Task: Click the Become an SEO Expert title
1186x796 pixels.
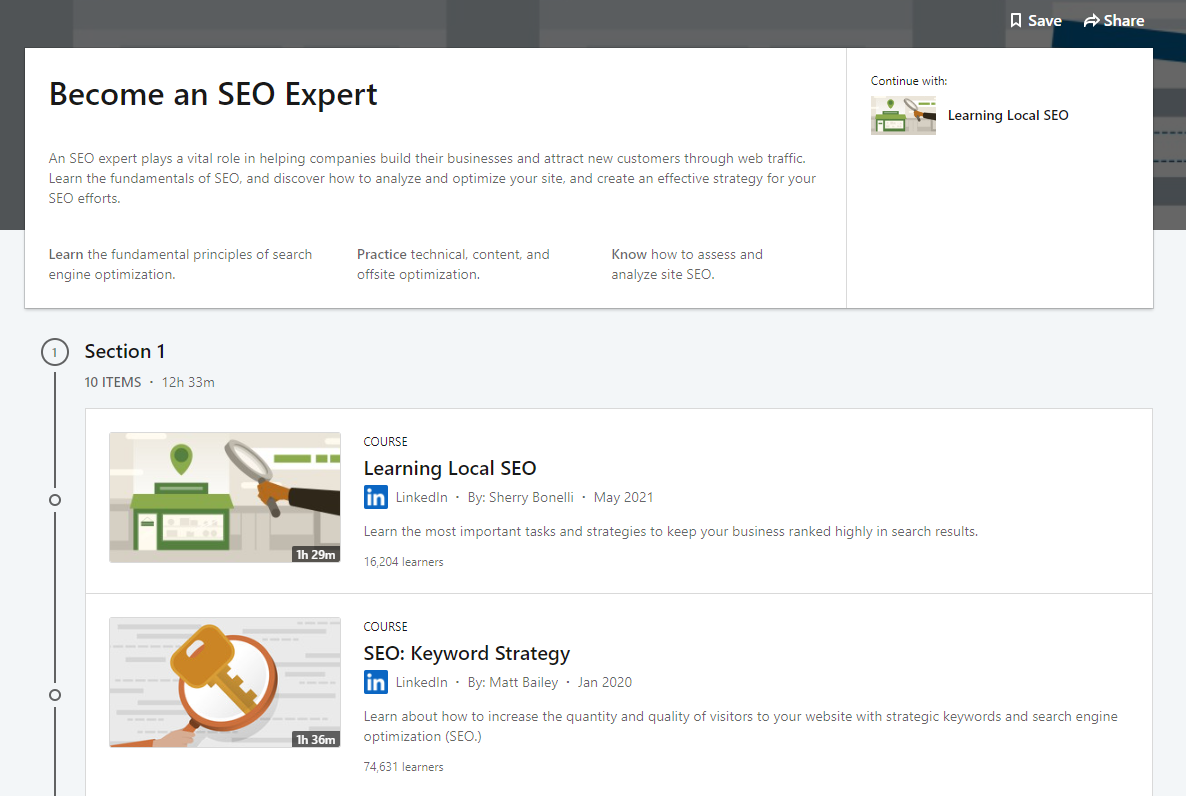Action: (x=213, y=95)
